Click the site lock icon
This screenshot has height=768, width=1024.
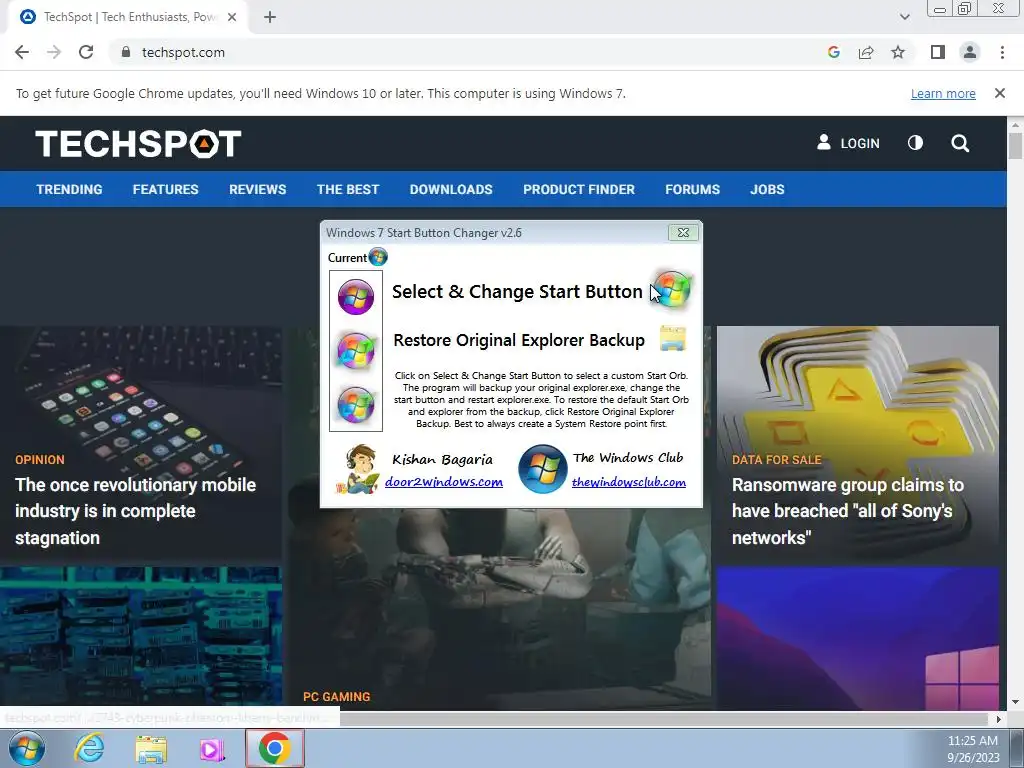click(x=126, y=52)
